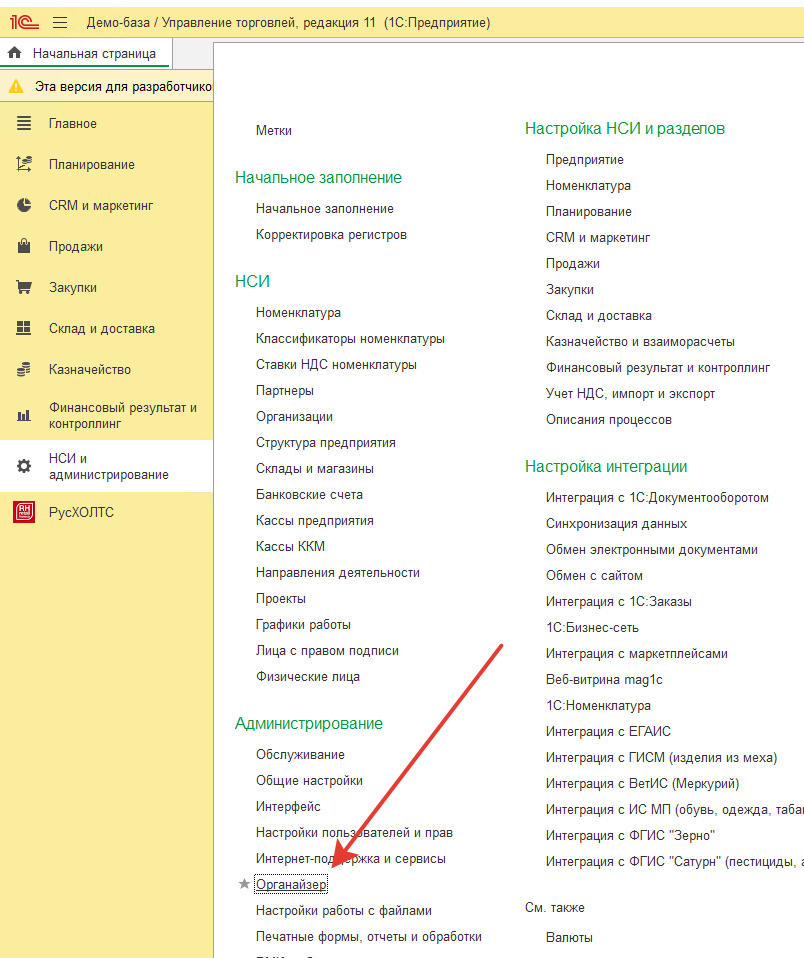This screenshot has width=804, height=958.
Task: Click the Финансовый результат bar chart icon
Action: click(x=24, y=416)
